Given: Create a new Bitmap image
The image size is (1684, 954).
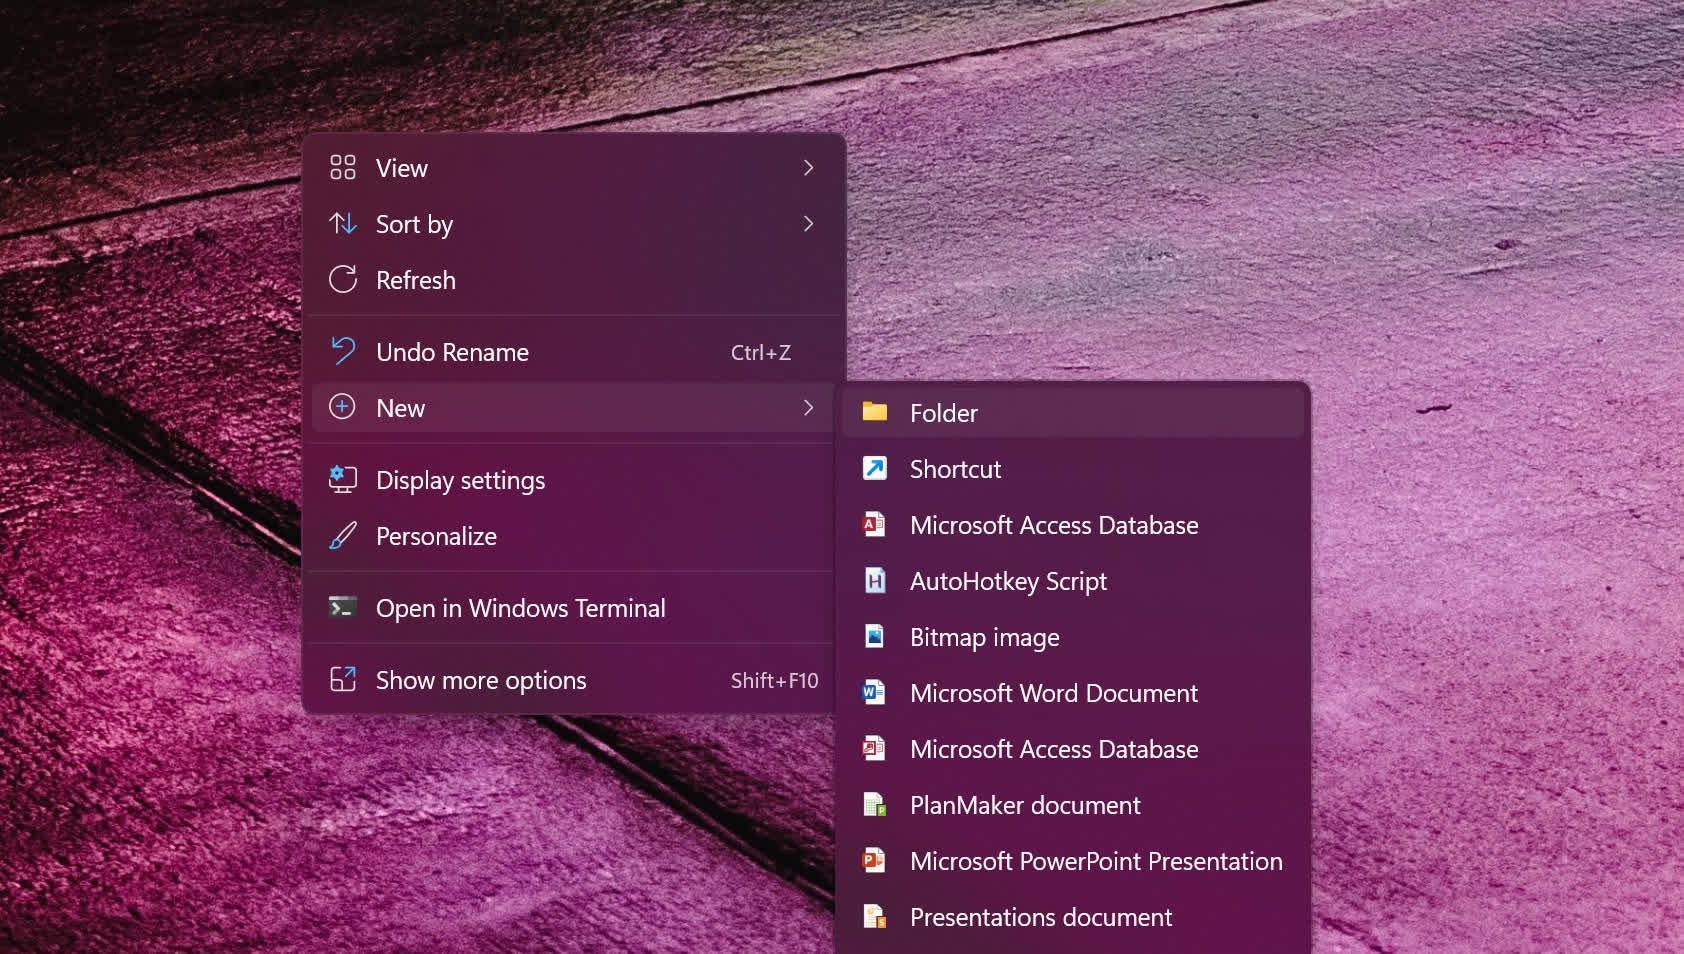Looking at the screenshot, I should tap(984, 637).
